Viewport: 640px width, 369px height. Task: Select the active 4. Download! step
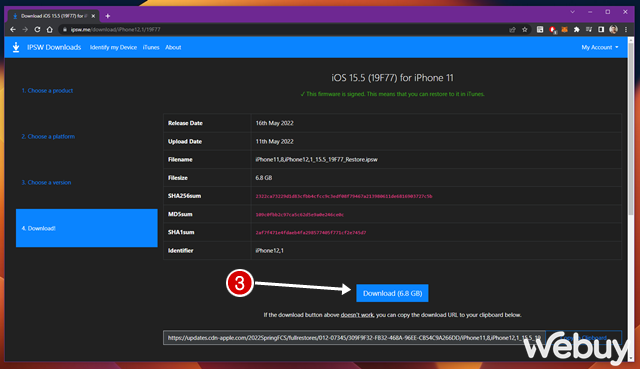(x=87, y=228)
